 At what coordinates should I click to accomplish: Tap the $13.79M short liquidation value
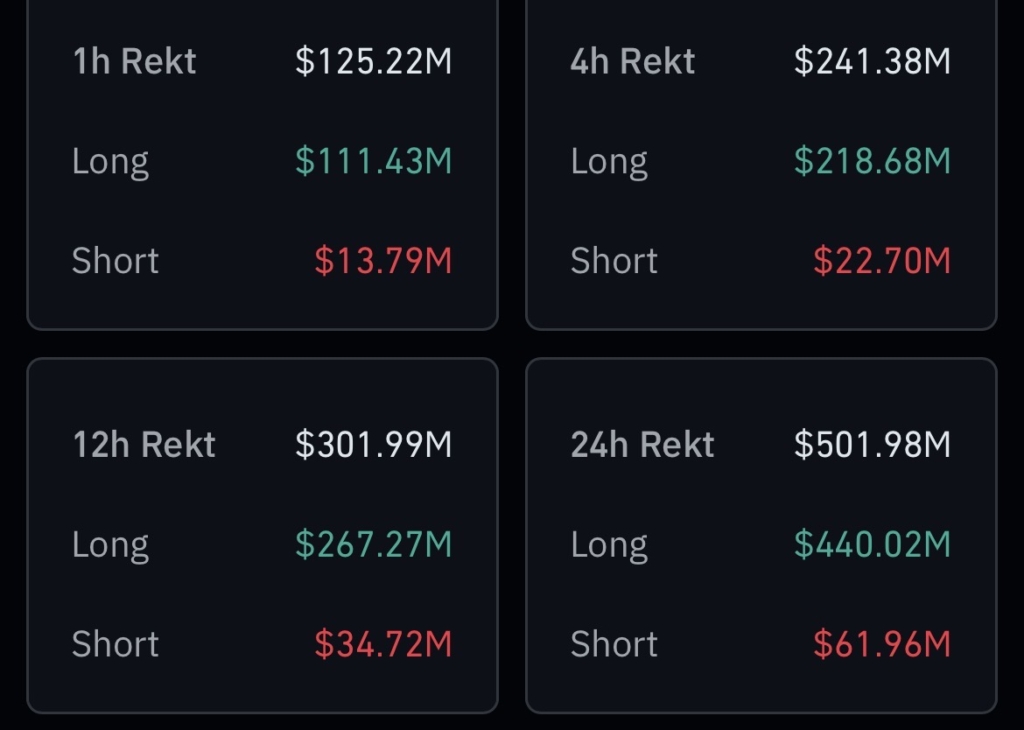[x=383, y=261]
